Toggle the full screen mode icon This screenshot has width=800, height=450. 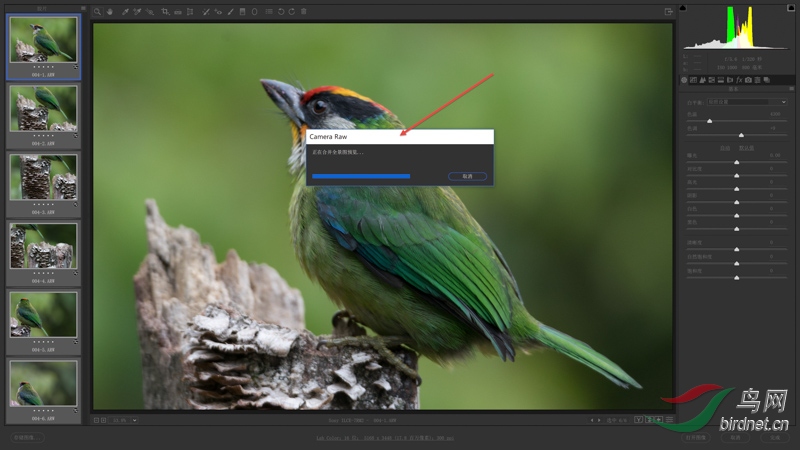(668, 12)
